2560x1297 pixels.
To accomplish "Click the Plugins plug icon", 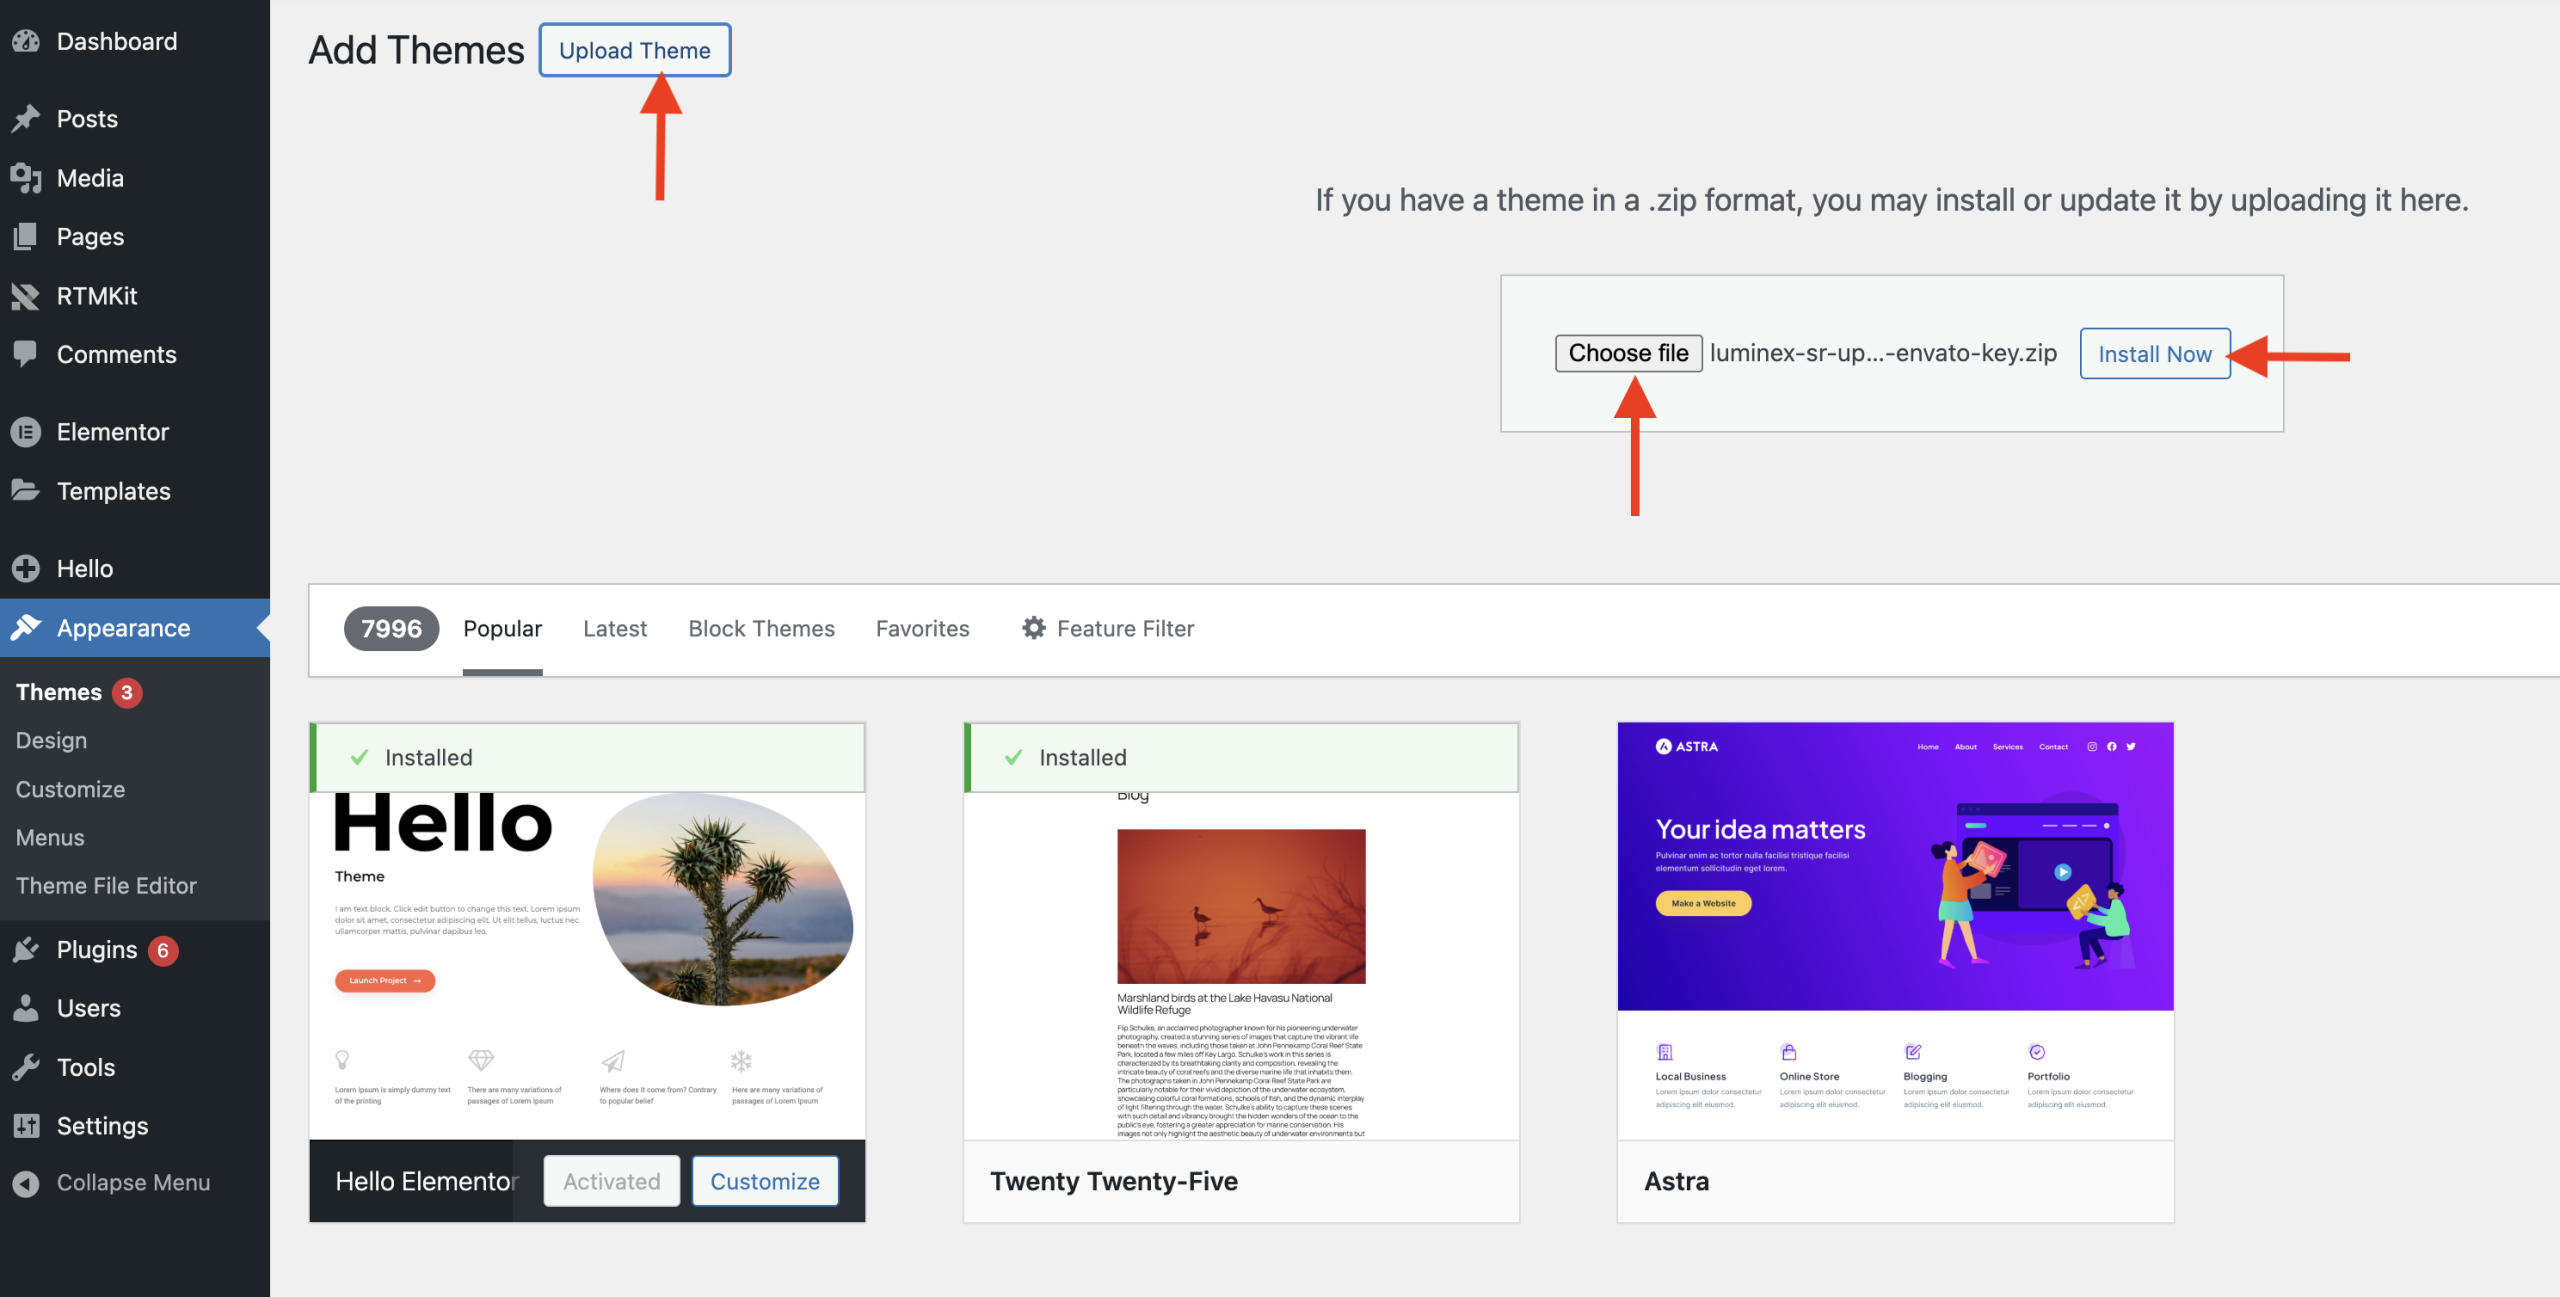I will point(26,950).
